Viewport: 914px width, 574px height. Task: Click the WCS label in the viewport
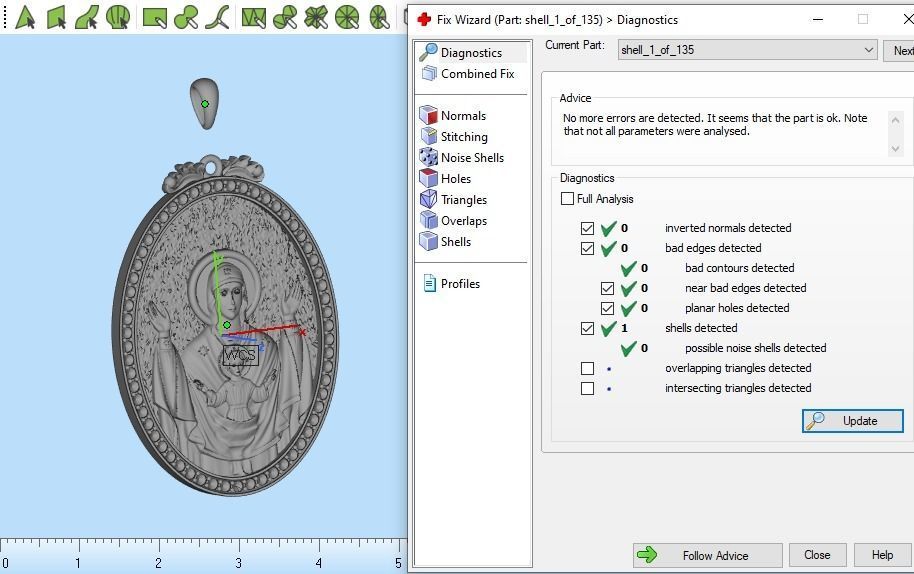point(240,355)
